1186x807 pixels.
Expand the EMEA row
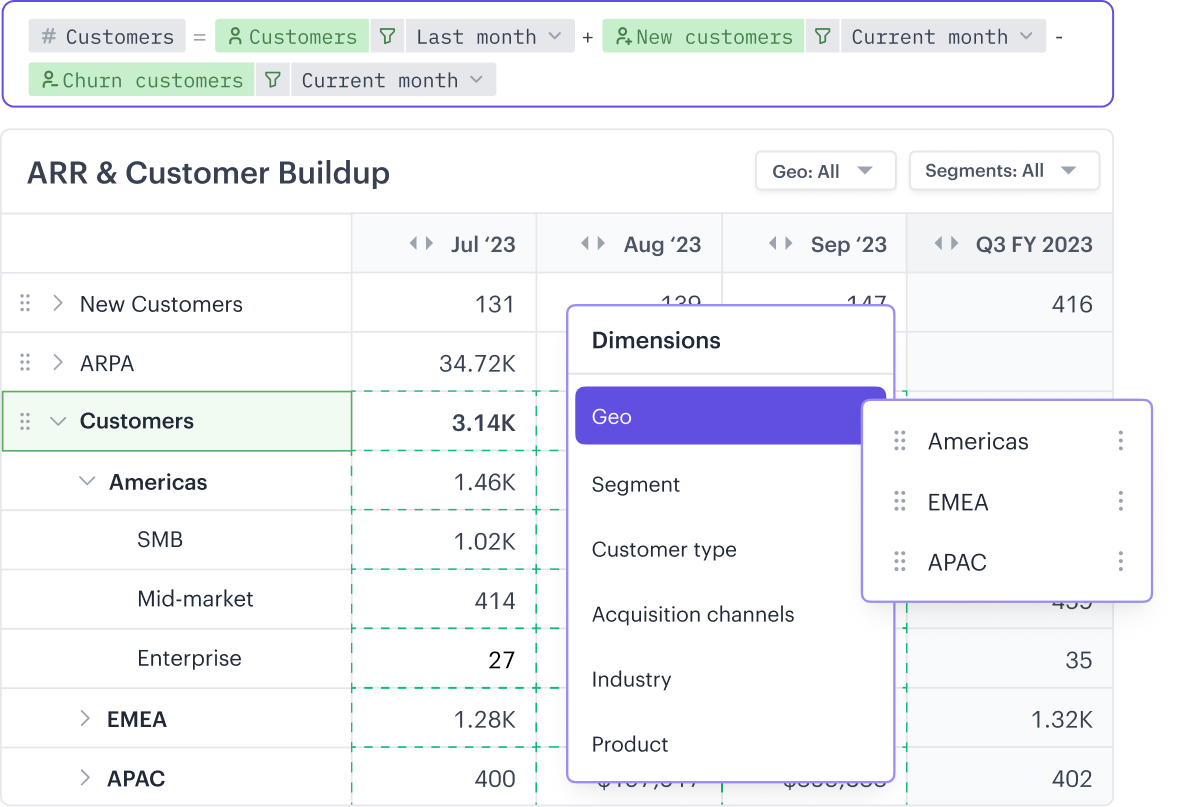pyautogui.click(x=85, y=718)
